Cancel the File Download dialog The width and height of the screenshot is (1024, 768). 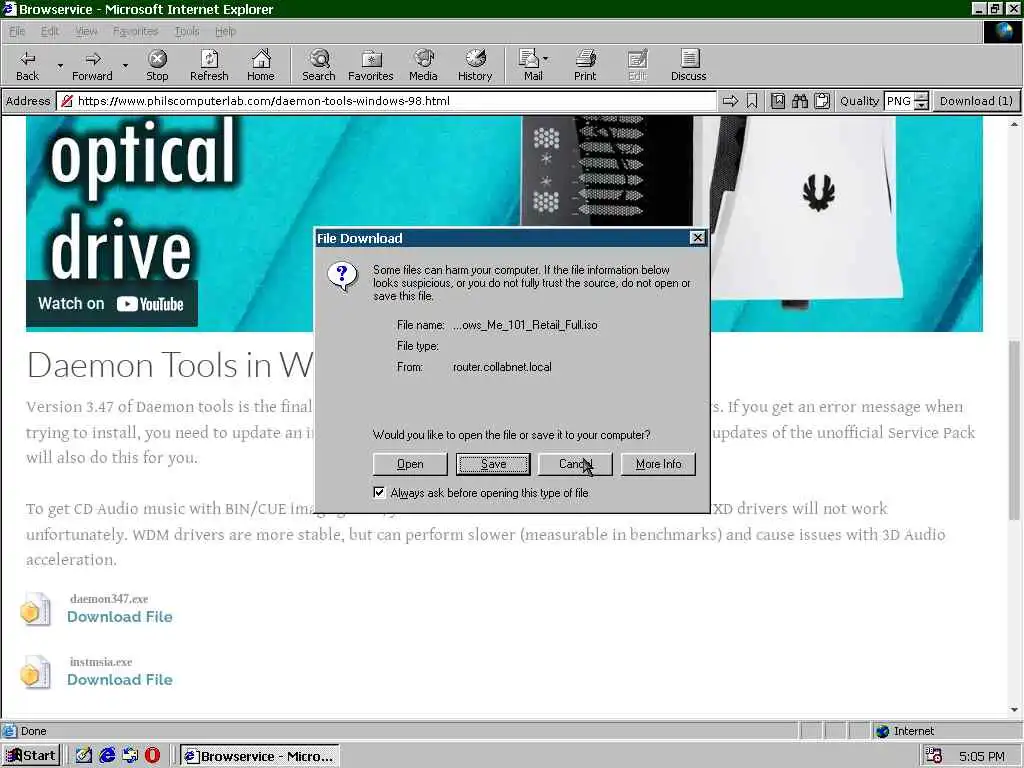pyautogui.click(x=575, y=464)
